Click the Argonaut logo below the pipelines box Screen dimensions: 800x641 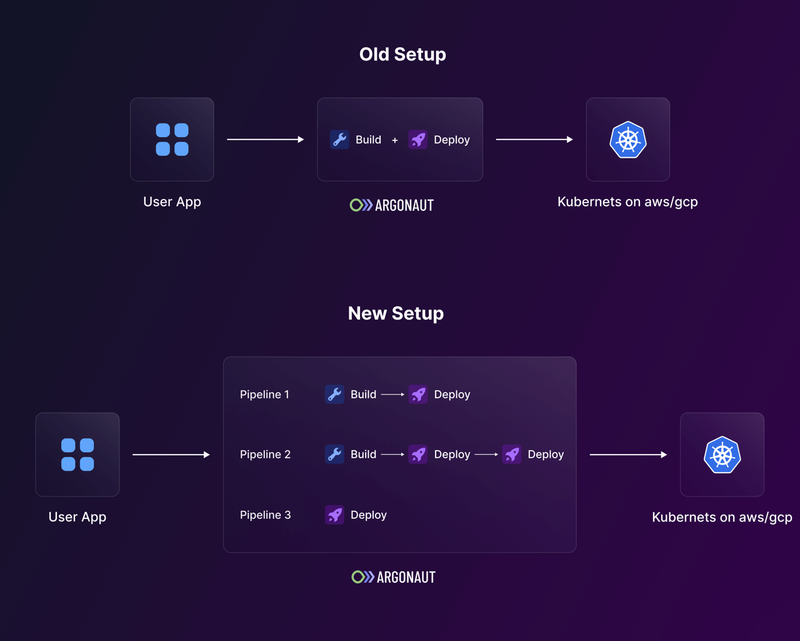coord(394,577)
